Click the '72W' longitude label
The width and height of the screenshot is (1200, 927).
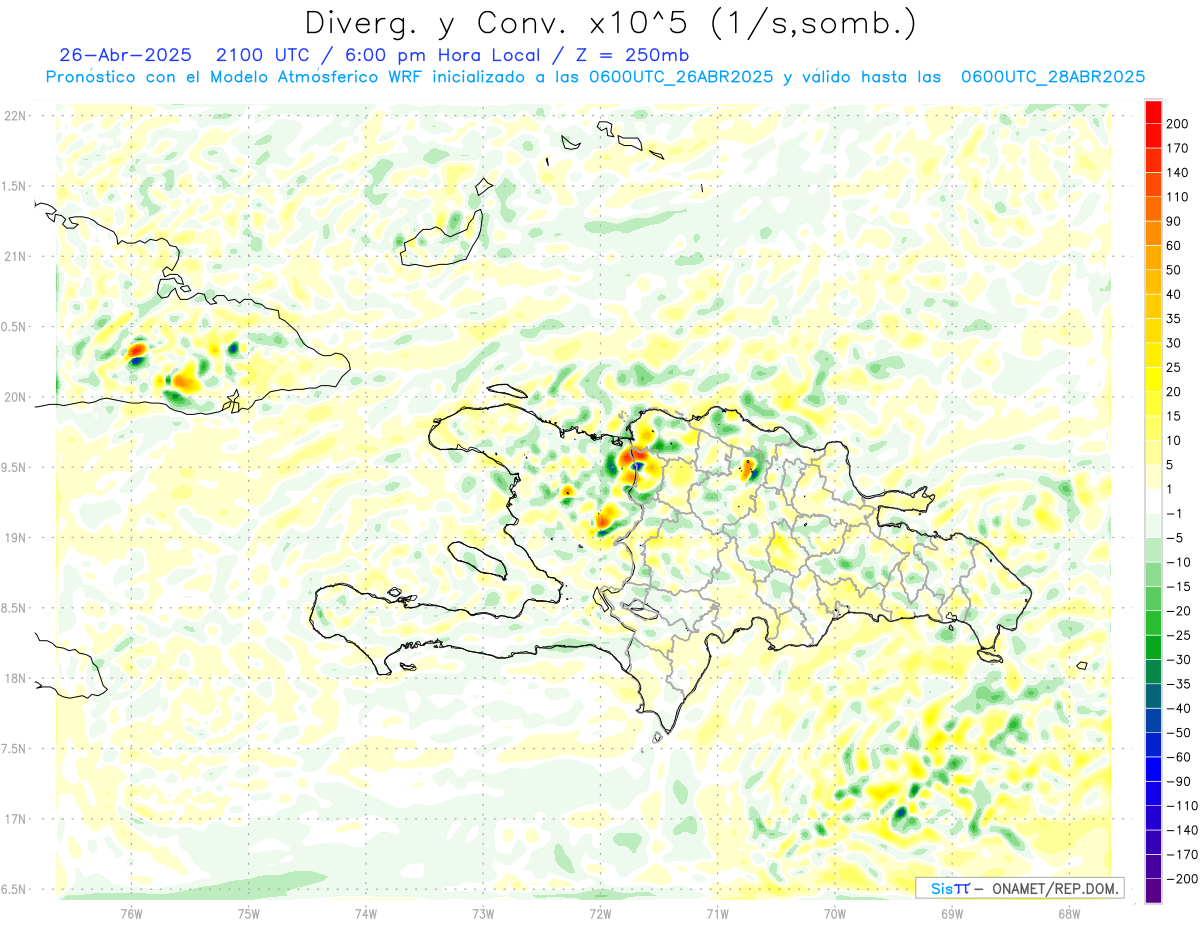[600, 914]
